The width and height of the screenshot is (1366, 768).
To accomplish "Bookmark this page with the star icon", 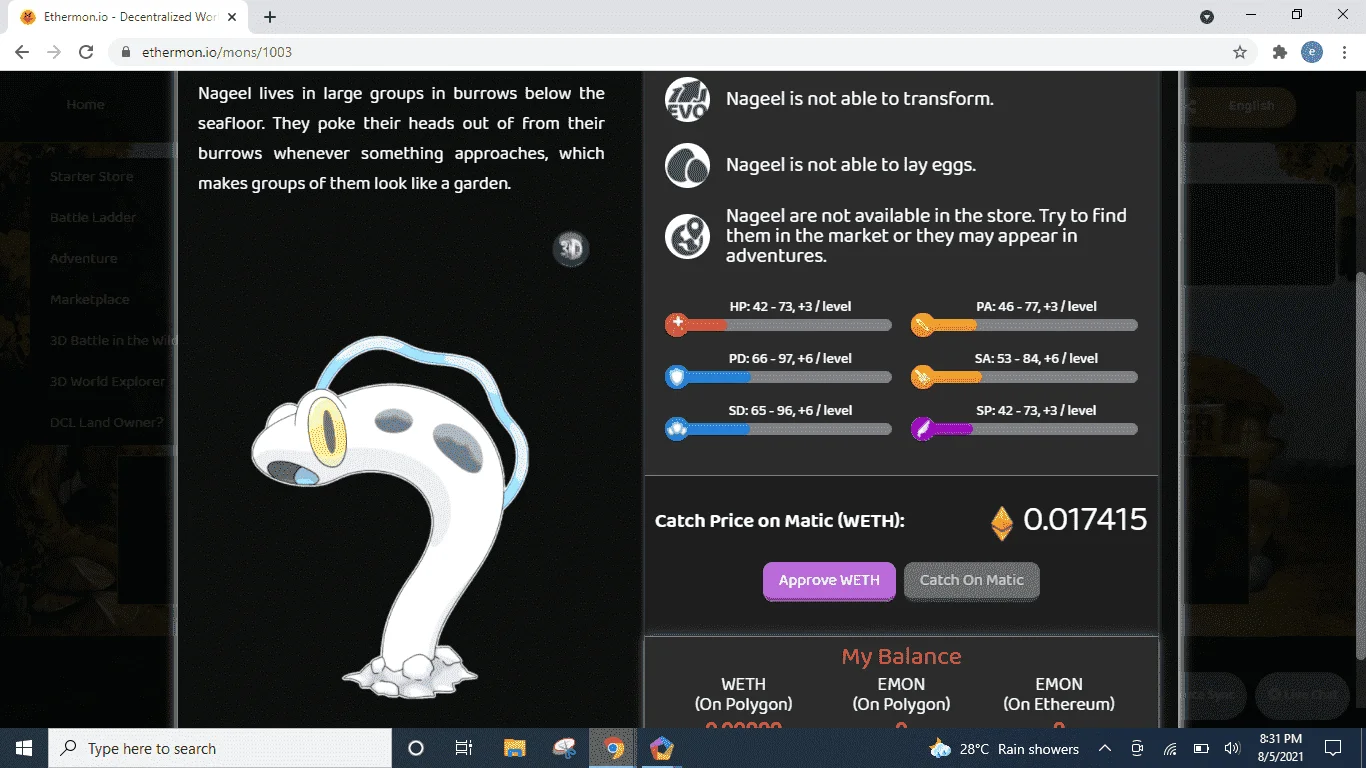I will tap(1240, 52).
